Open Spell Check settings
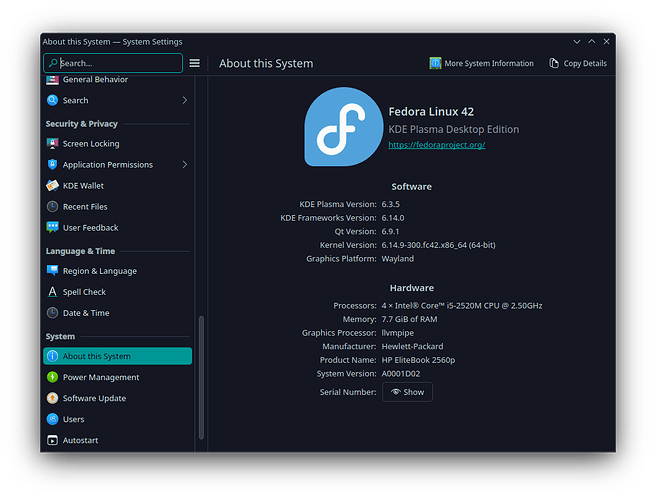This screenshot has width=656, height=500. pyautogui.click(x=118, y=292)
